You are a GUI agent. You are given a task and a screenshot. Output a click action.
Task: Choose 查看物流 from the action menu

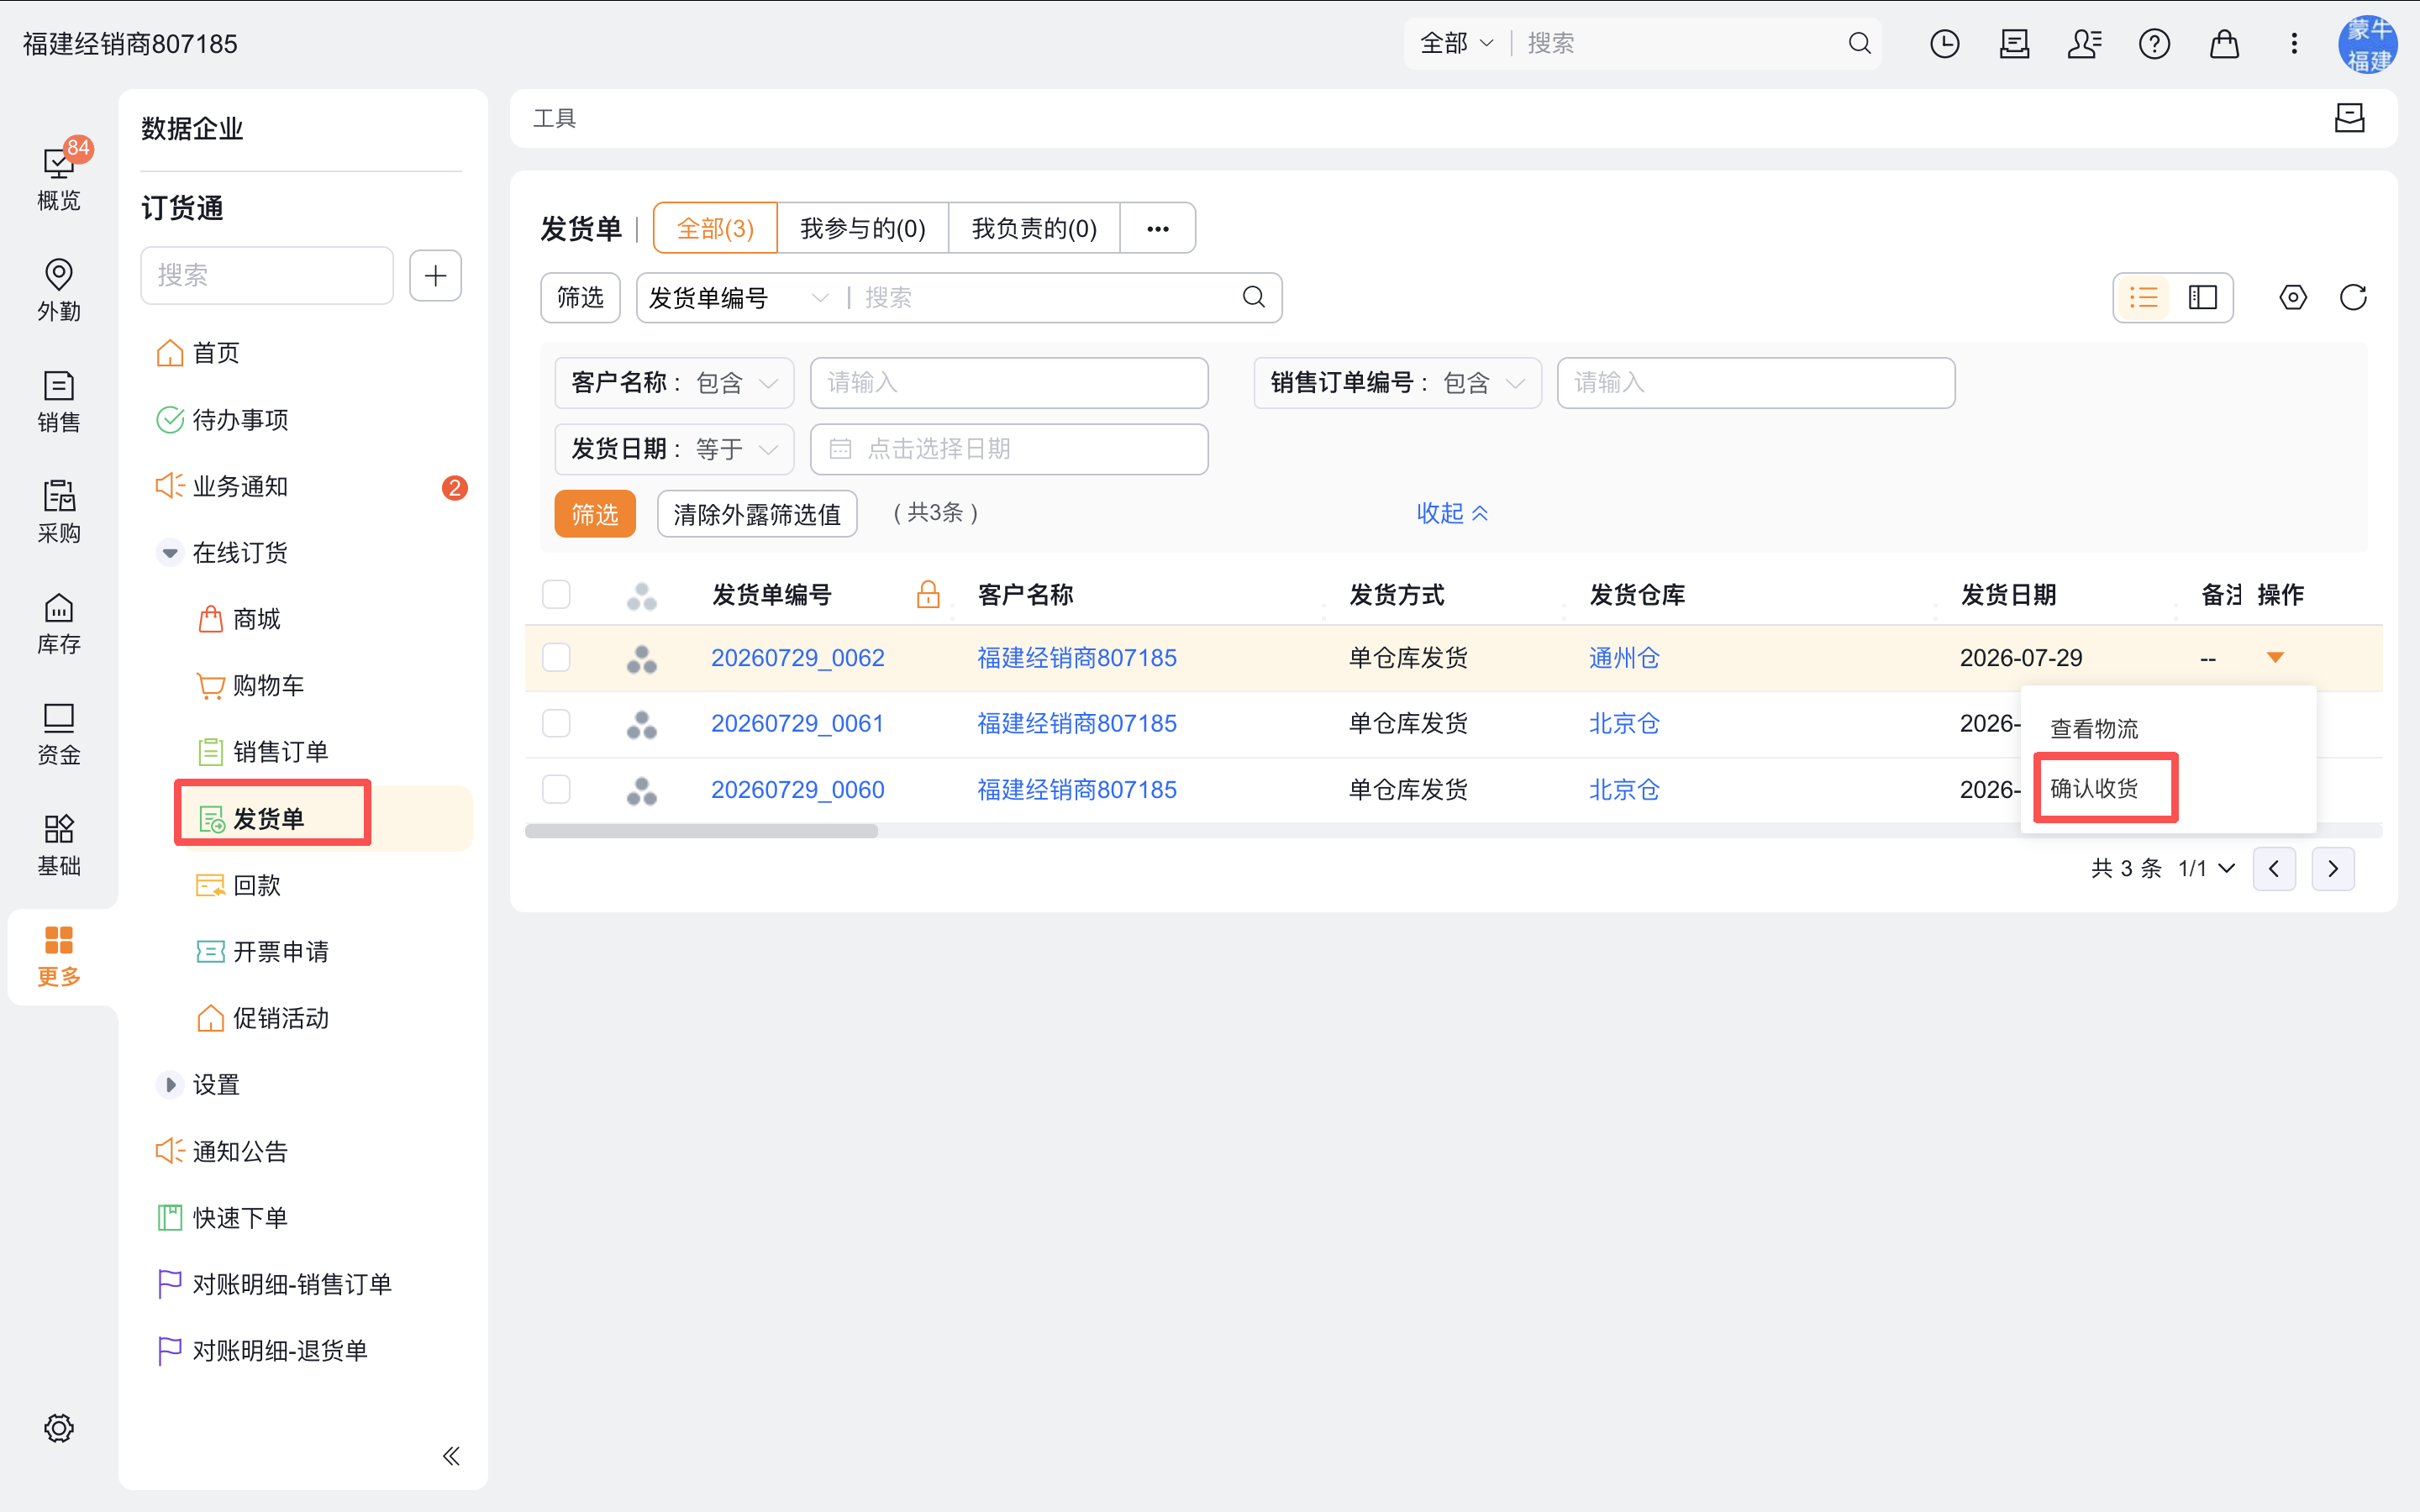pos(2095,729)
